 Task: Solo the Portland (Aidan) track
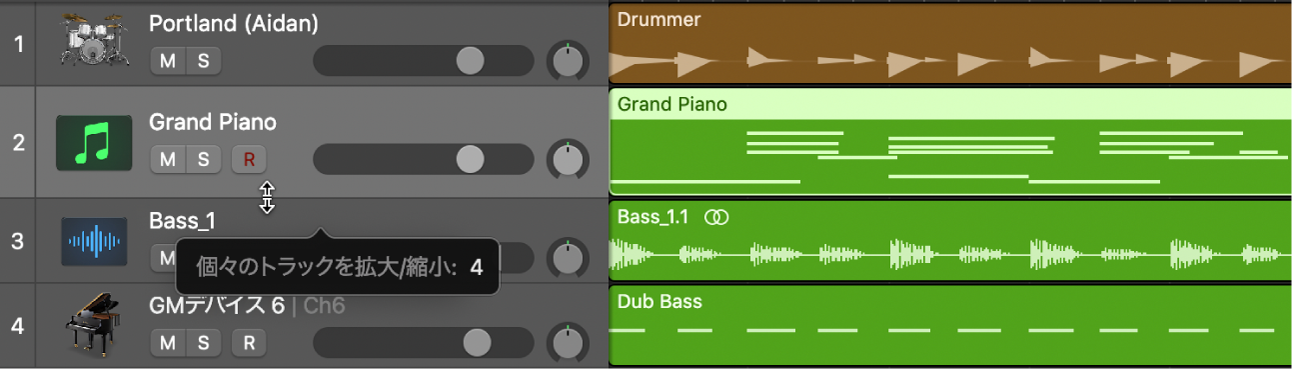click(x=203, y=61)
